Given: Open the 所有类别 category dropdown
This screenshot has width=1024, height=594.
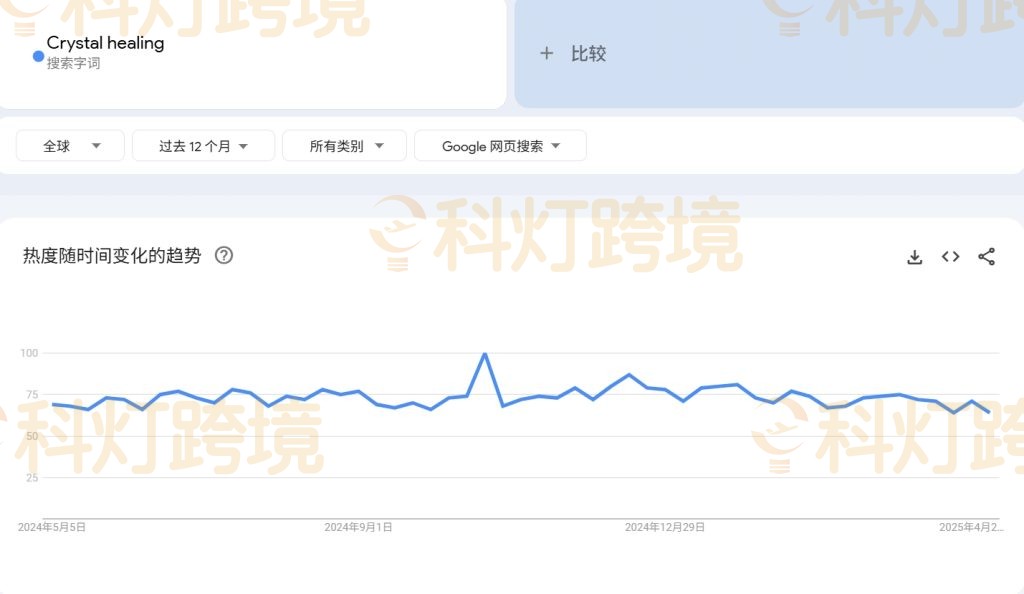Looking at the screenshot, I should pyautogui.click(x=344, y=145).
